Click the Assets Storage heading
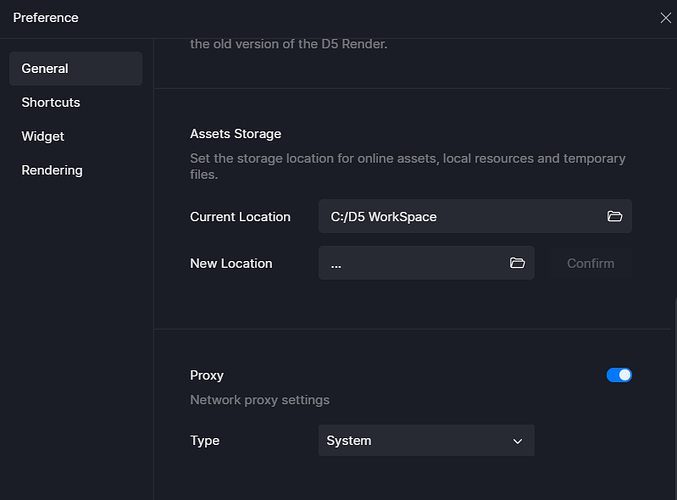 coord(236,134)
